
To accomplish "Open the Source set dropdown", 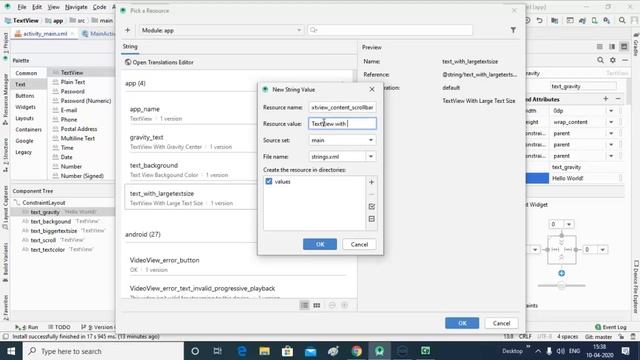I will (342, 140).
